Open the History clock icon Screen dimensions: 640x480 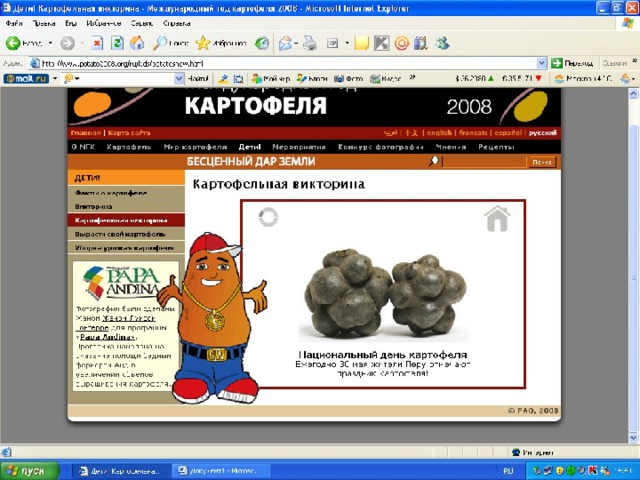pyautogui.click(x=262, y=43)
